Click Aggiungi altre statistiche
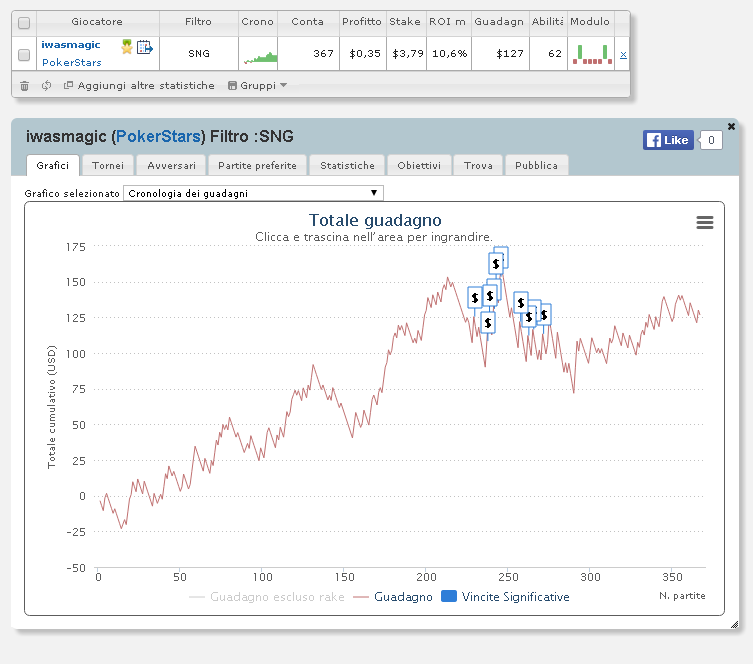The height and width of the screenshot is (664, 753). (x=139, y=85)
